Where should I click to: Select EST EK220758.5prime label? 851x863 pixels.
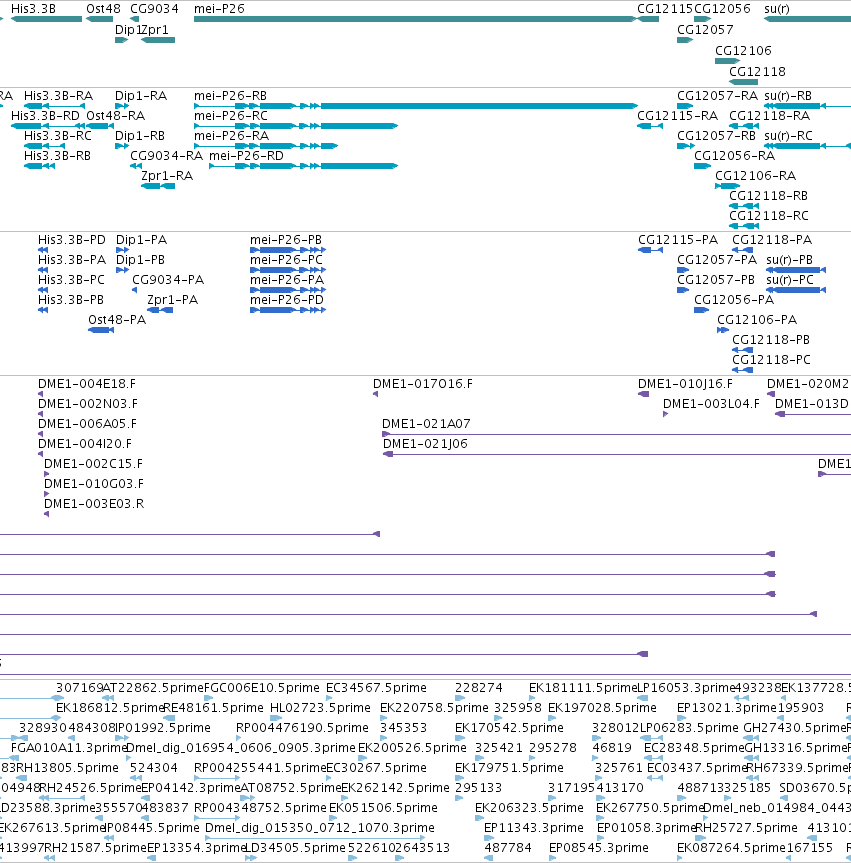pos(434,708)
